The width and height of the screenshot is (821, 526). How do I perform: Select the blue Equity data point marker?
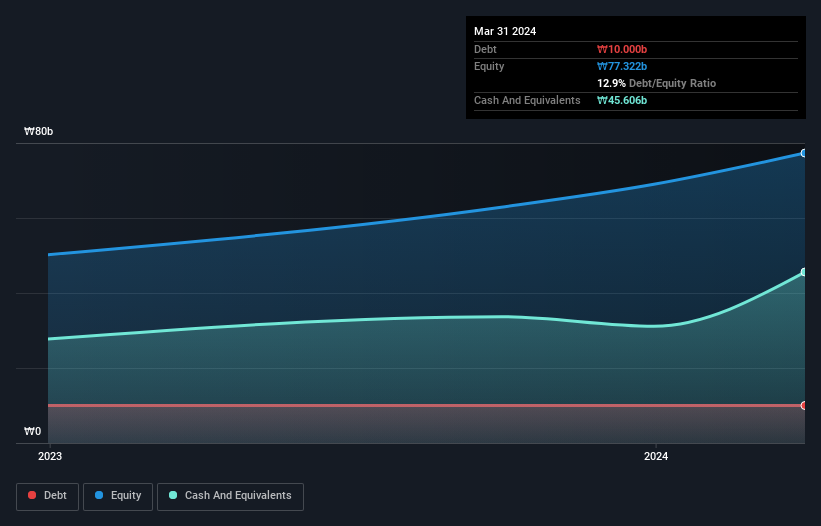coord(804,153)
